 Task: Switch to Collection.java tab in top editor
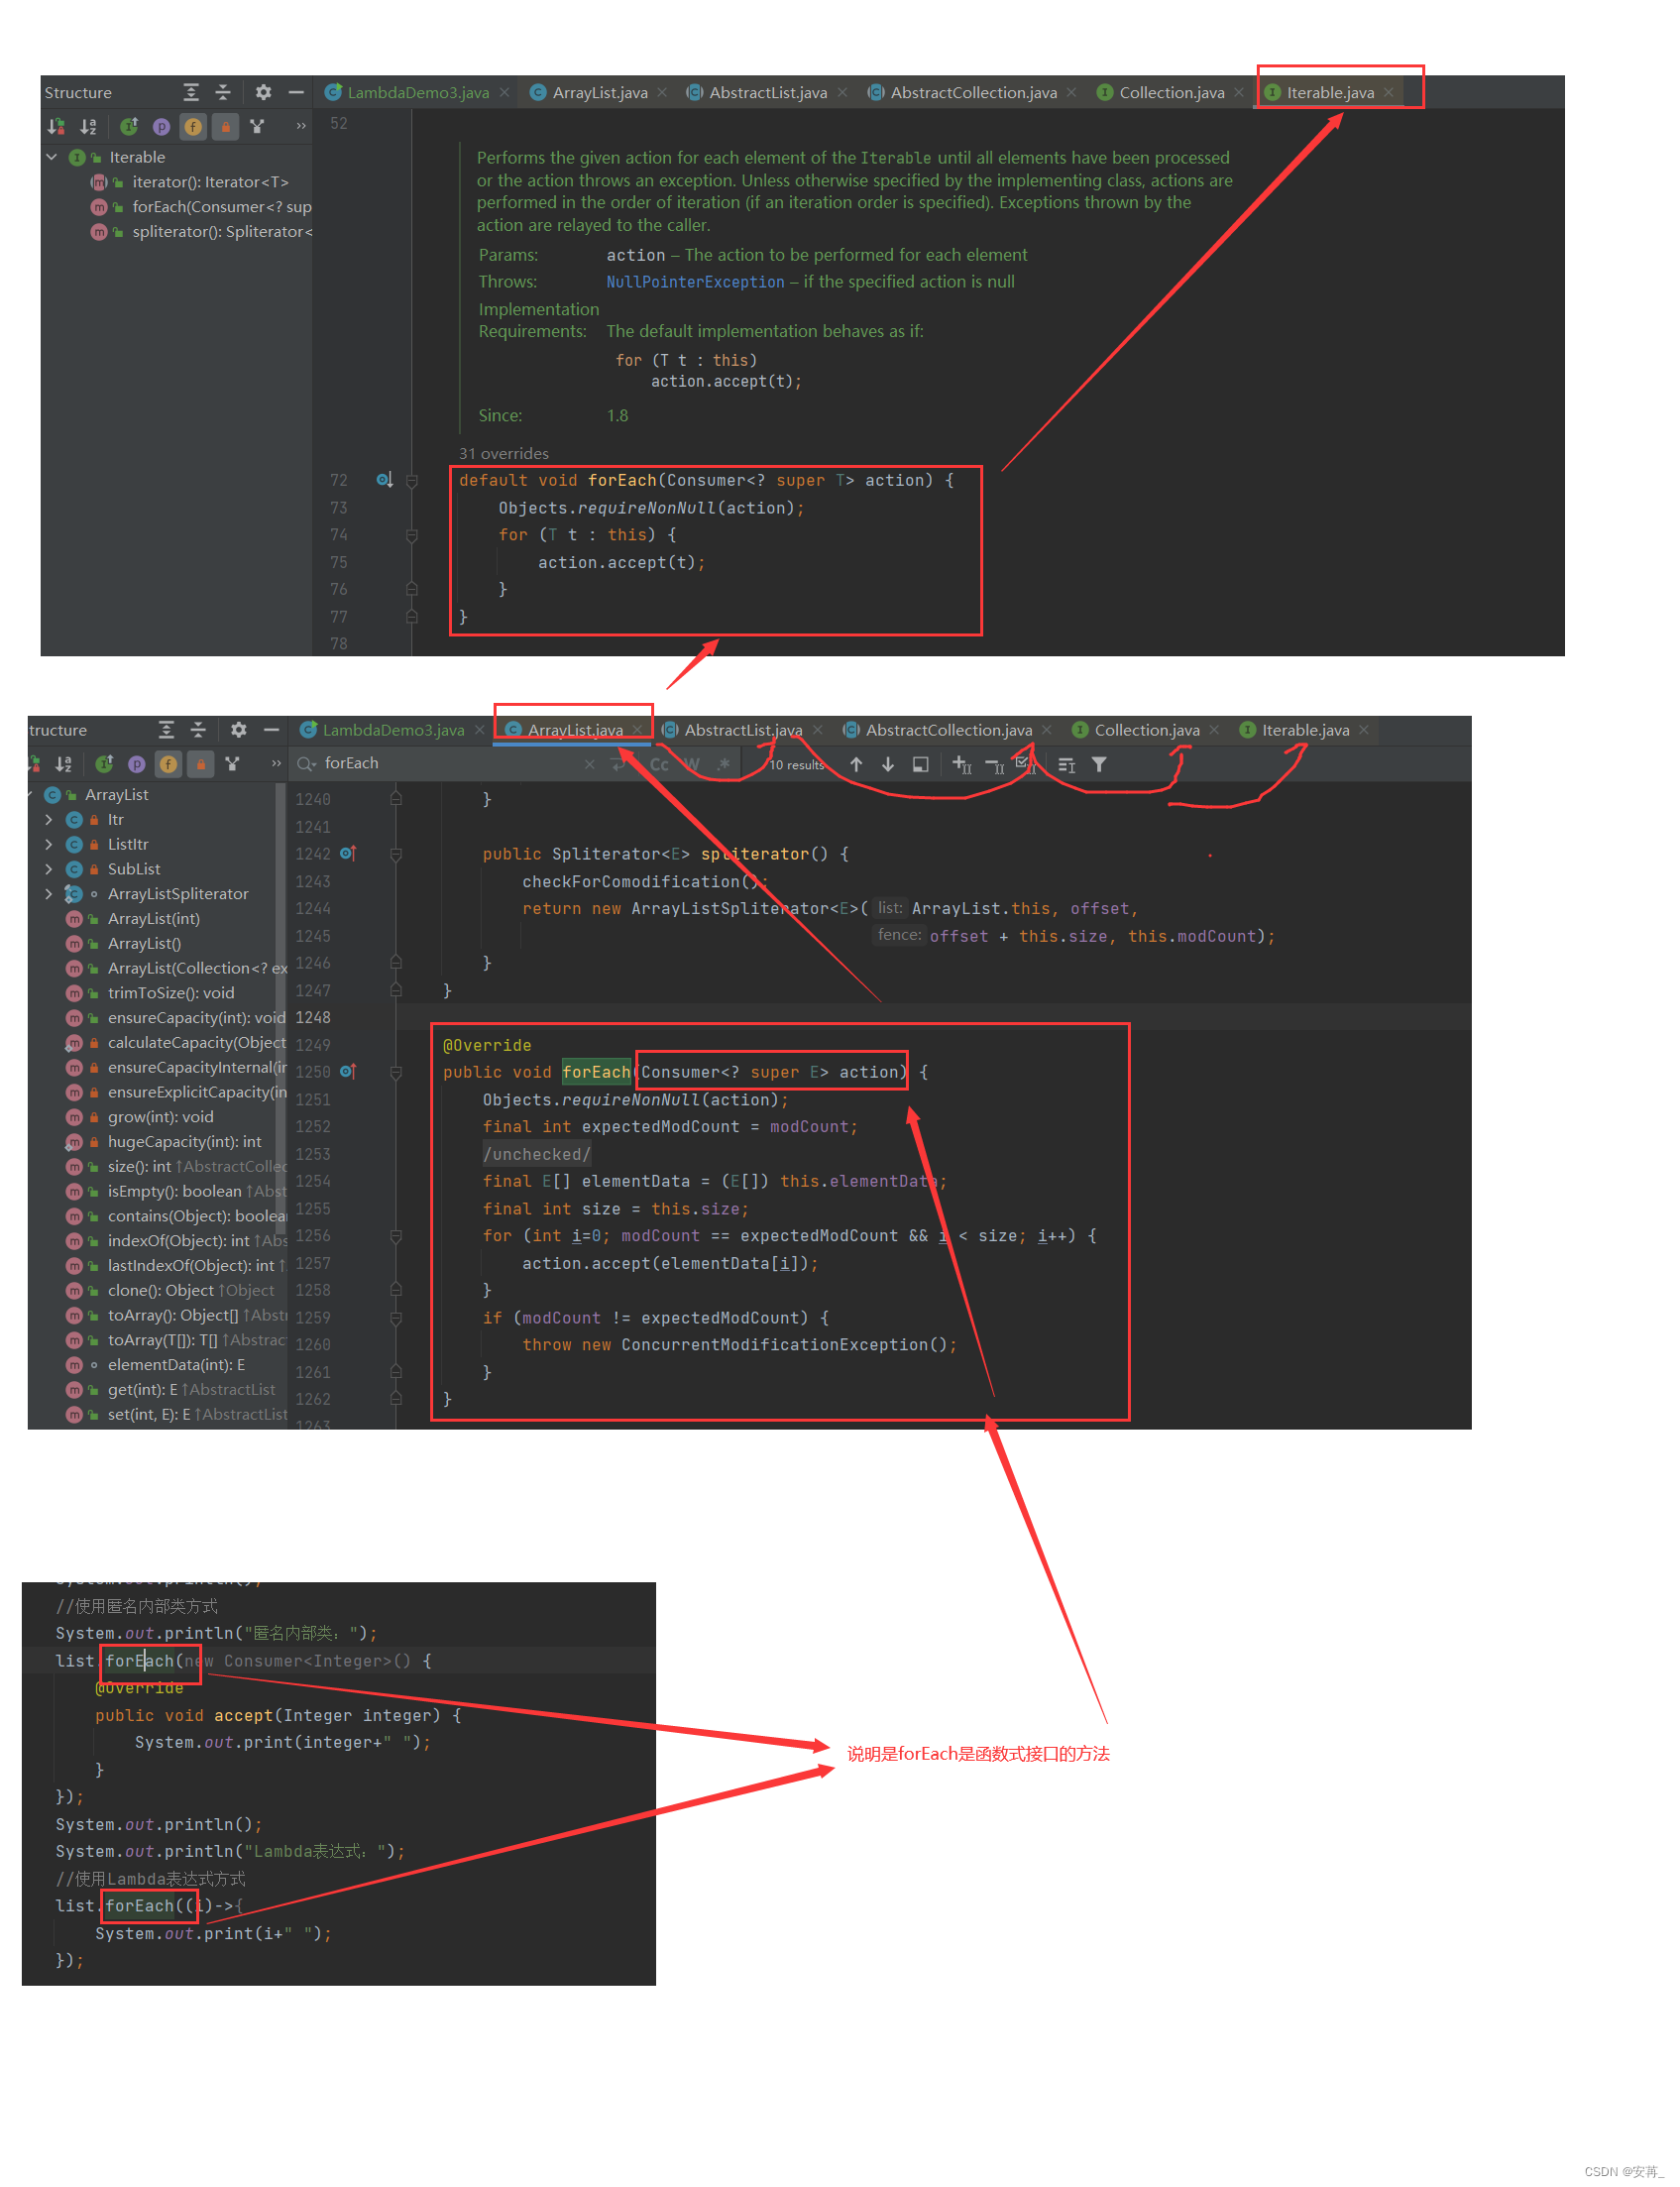coord(1171,92)
